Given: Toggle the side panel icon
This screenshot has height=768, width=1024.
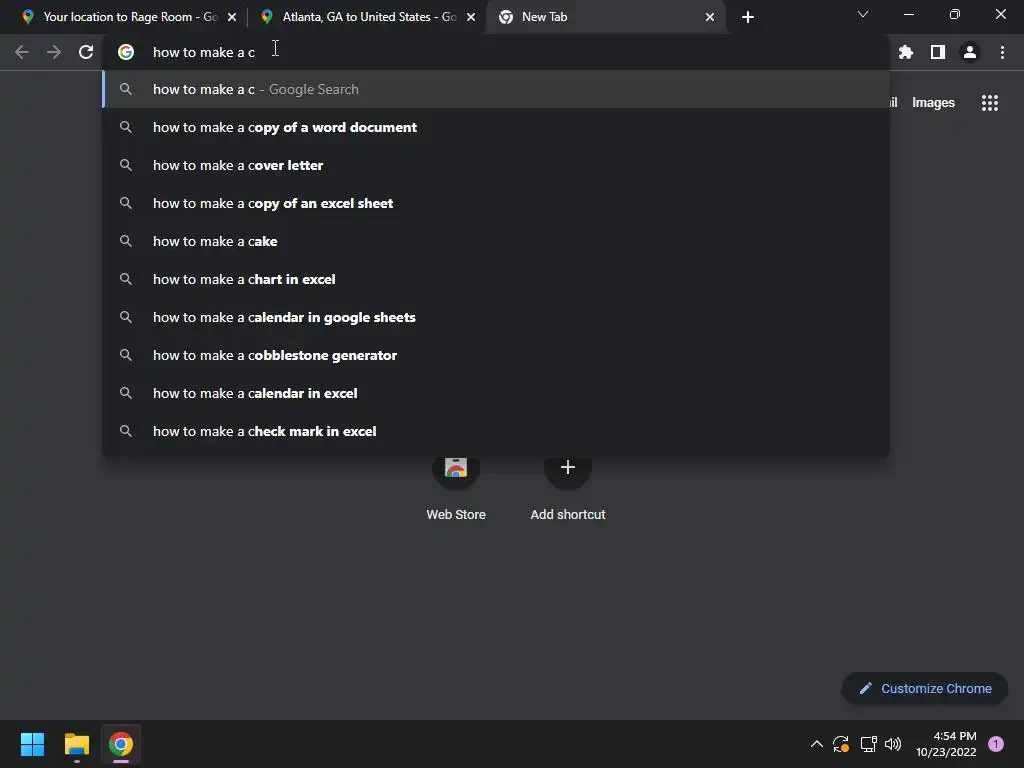Looking at the screenshot, I should tap(938, 52).
